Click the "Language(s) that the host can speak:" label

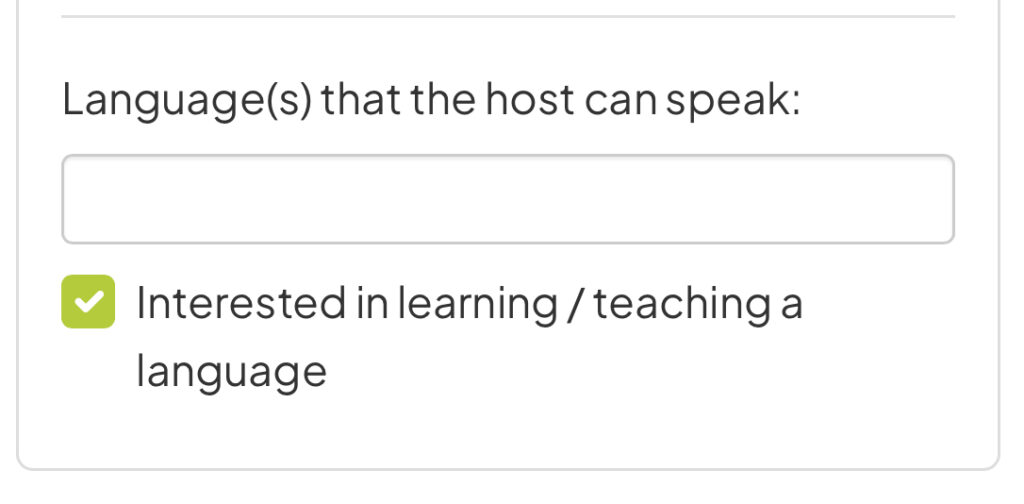click(431, 101)
